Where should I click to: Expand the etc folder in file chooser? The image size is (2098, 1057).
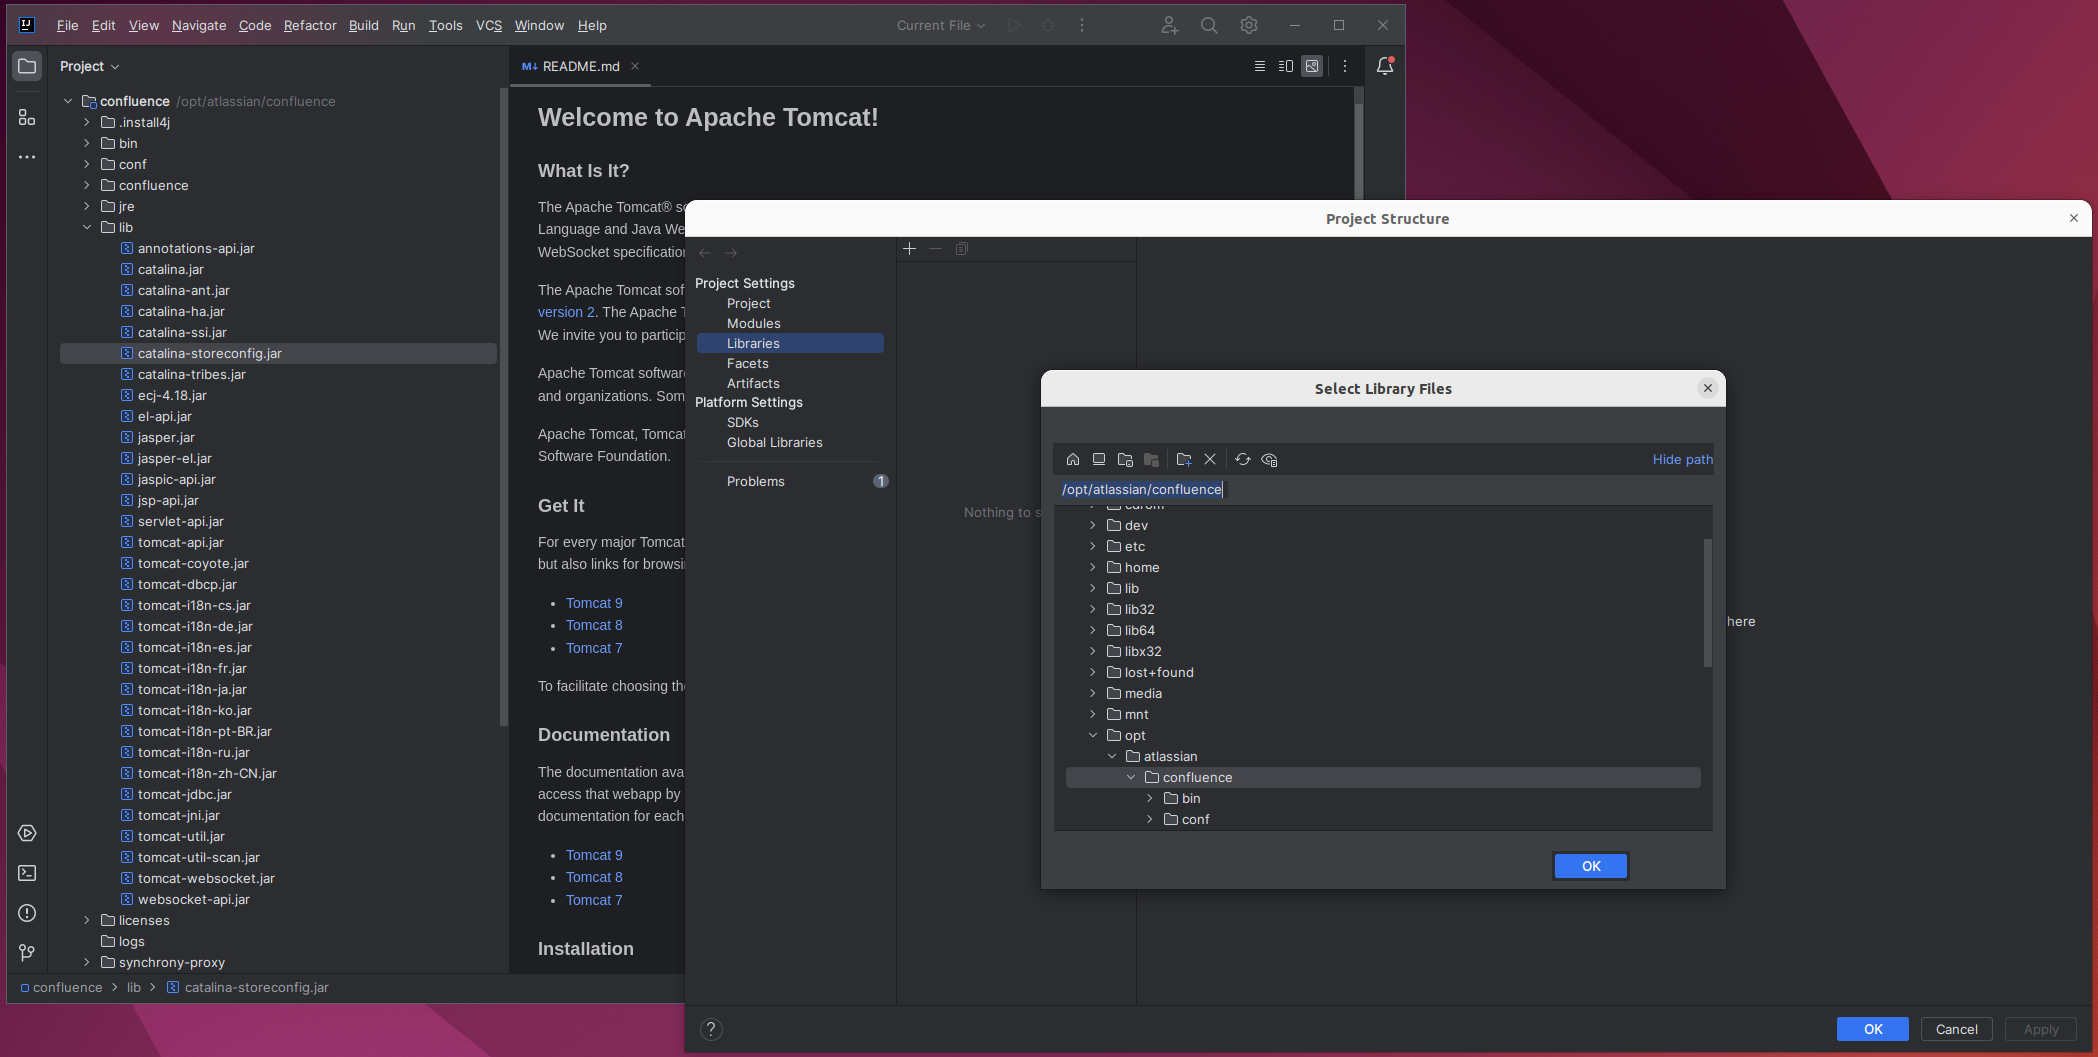point(1093,546)
